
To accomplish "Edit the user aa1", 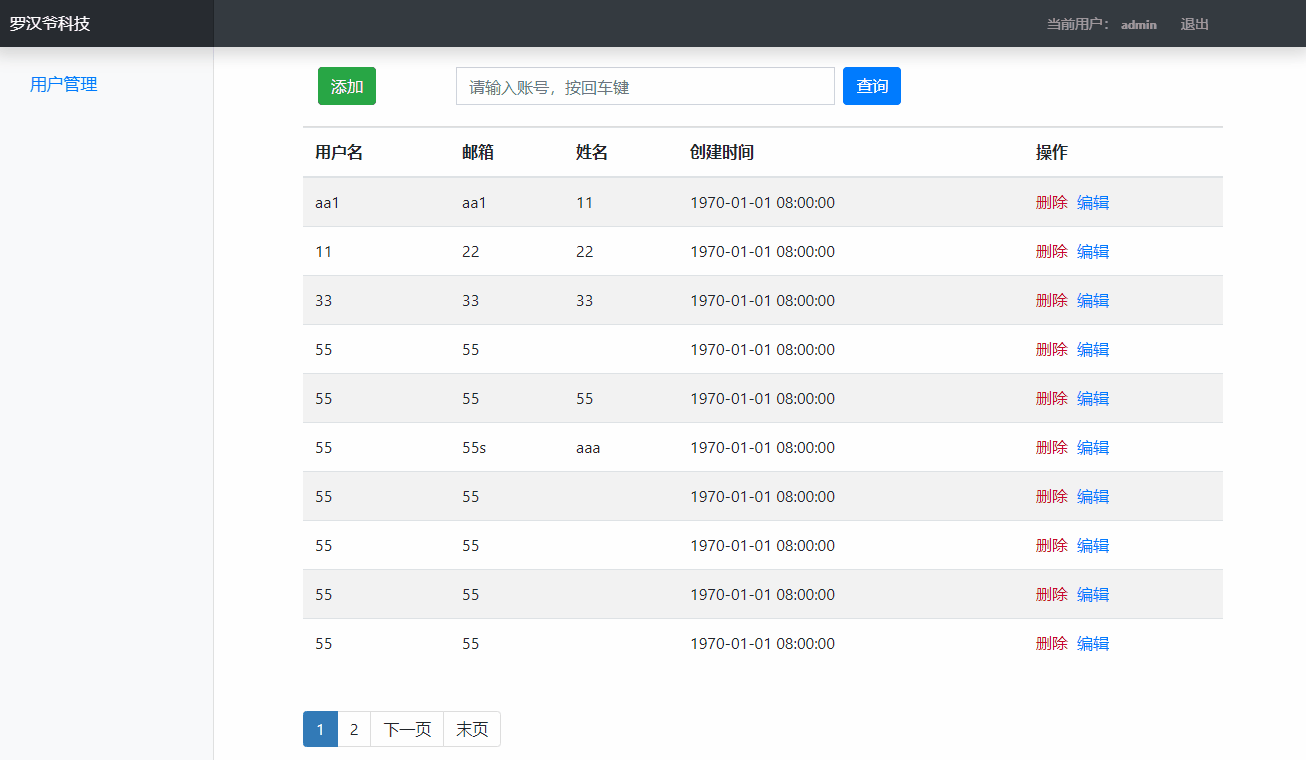I will point(1092,201).
